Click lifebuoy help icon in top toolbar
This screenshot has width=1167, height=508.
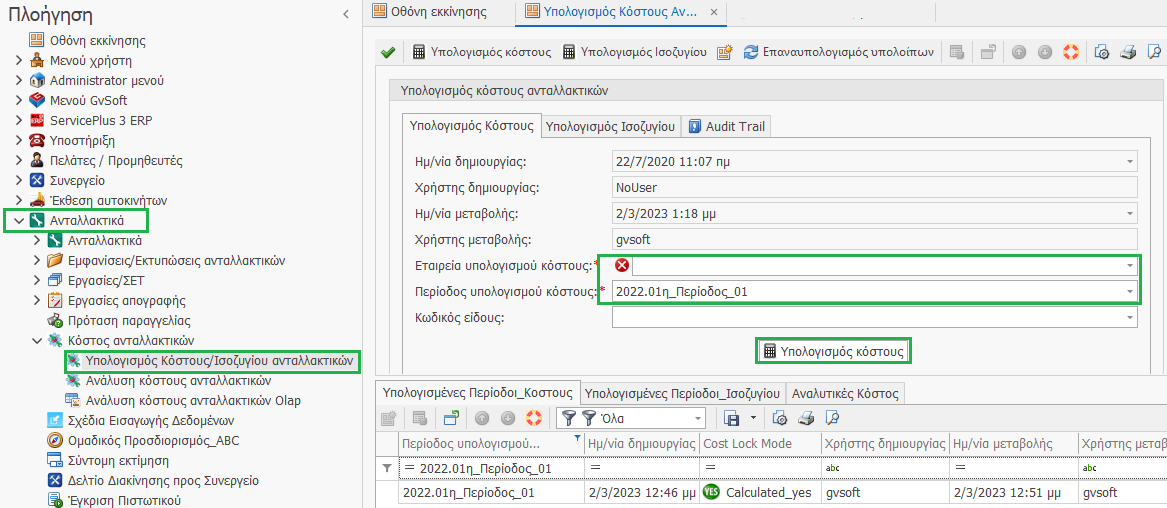(x=1070, y=52)
